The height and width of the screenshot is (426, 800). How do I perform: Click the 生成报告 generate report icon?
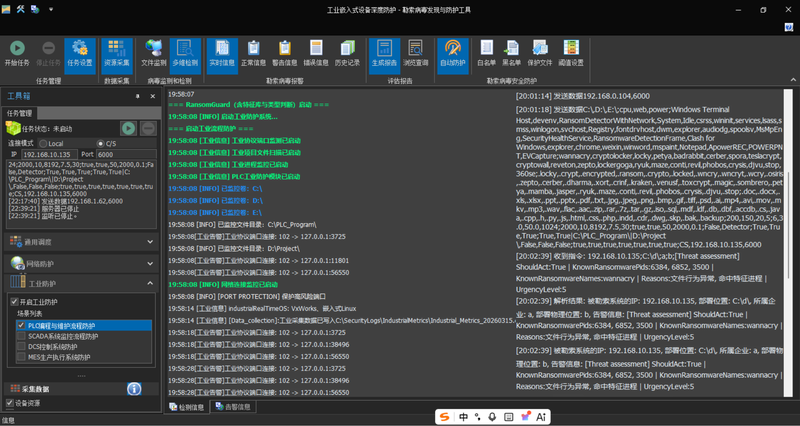tap(384, 54)
